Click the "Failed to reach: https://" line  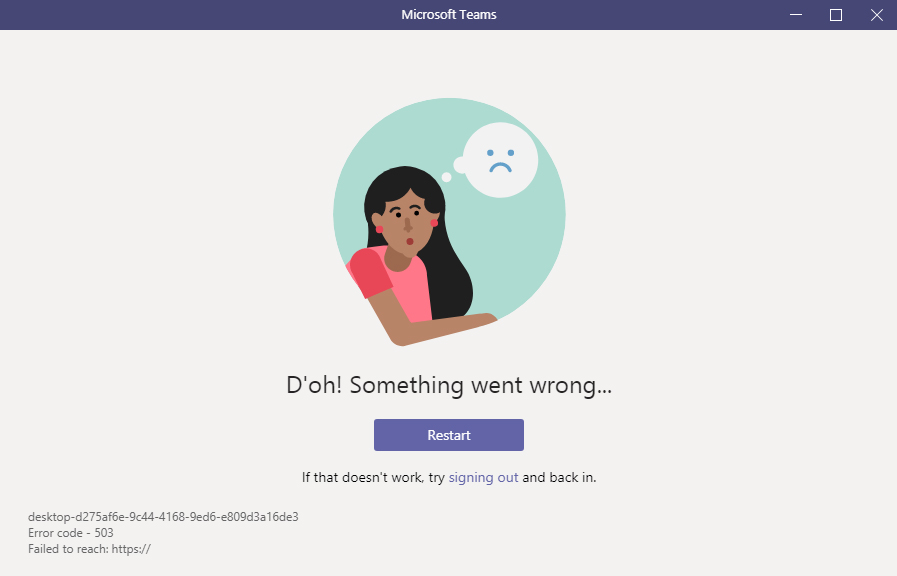point(89,549)
